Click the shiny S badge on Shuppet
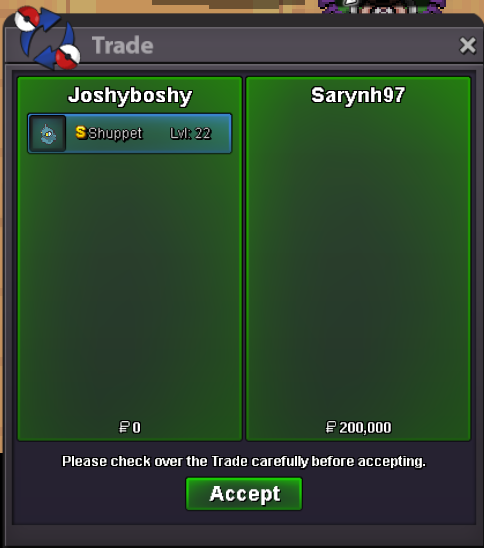 point(81,133)
